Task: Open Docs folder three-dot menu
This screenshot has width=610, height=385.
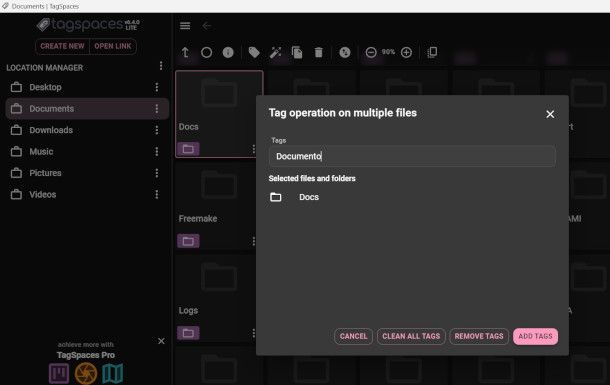Action: coord(254,149)
